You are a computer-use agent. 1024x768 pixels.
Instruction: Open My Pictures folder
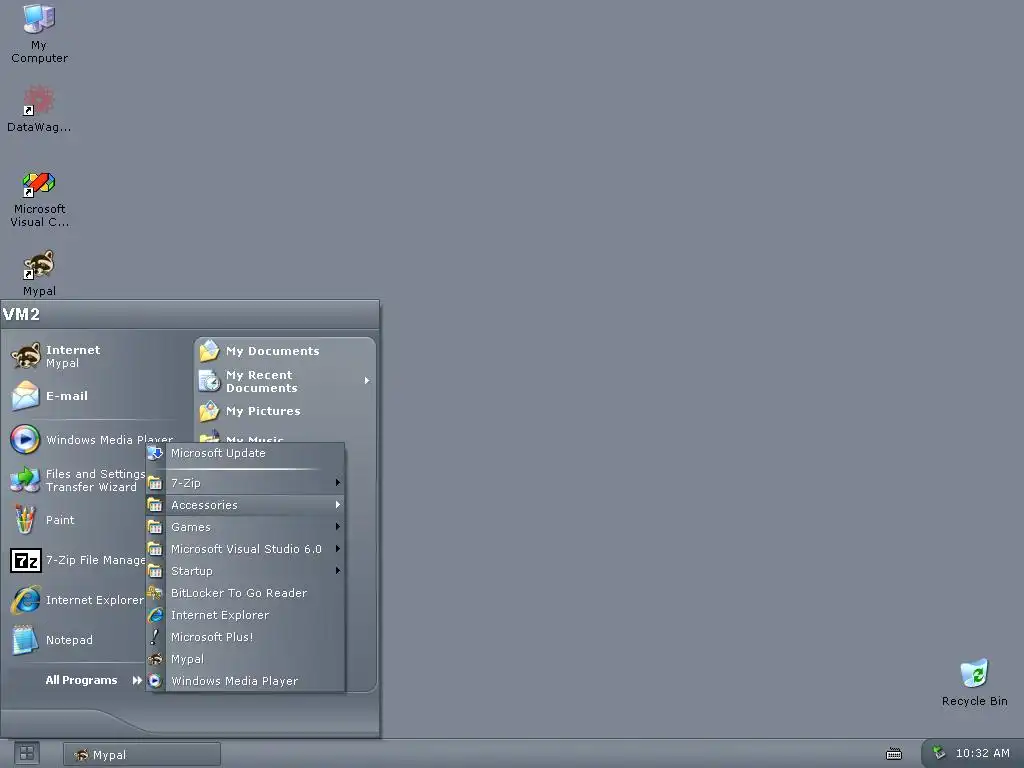coord(285,411)
